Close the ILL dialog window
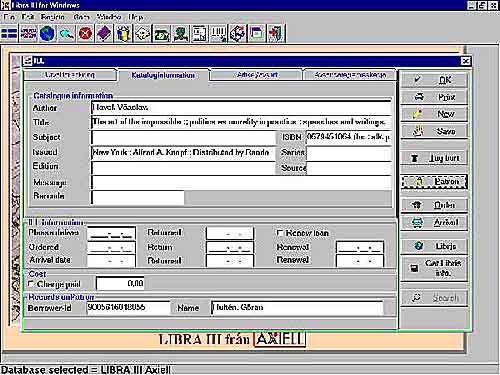Image resolution: width=500 pixels, height=375 pixels. (x=465, y=61)
